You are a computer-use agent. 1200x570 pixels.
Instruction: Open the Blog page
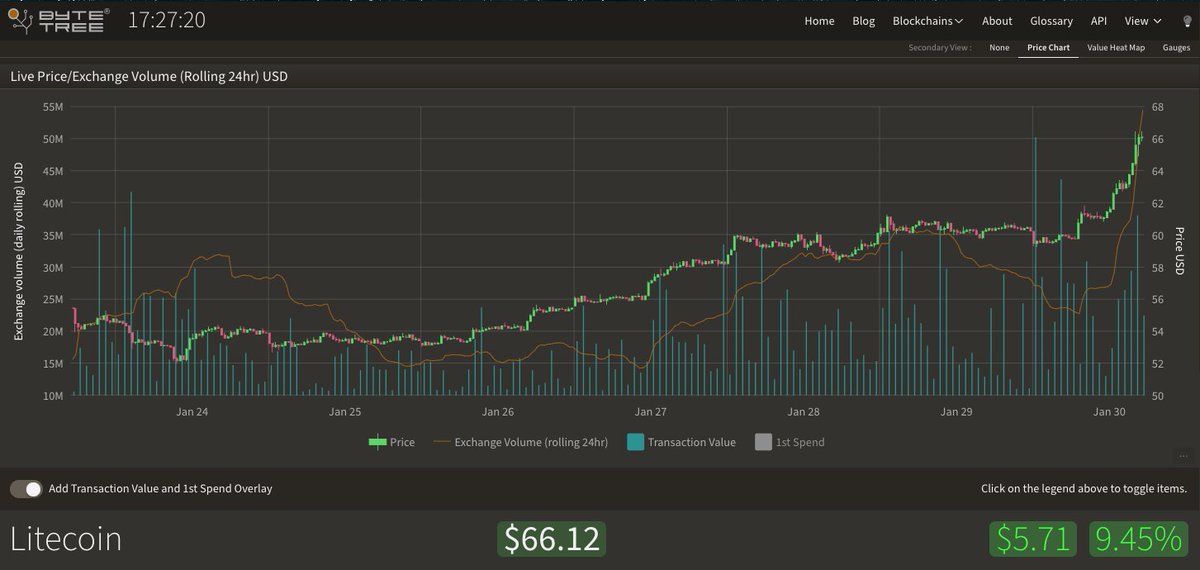click(863, 21)
